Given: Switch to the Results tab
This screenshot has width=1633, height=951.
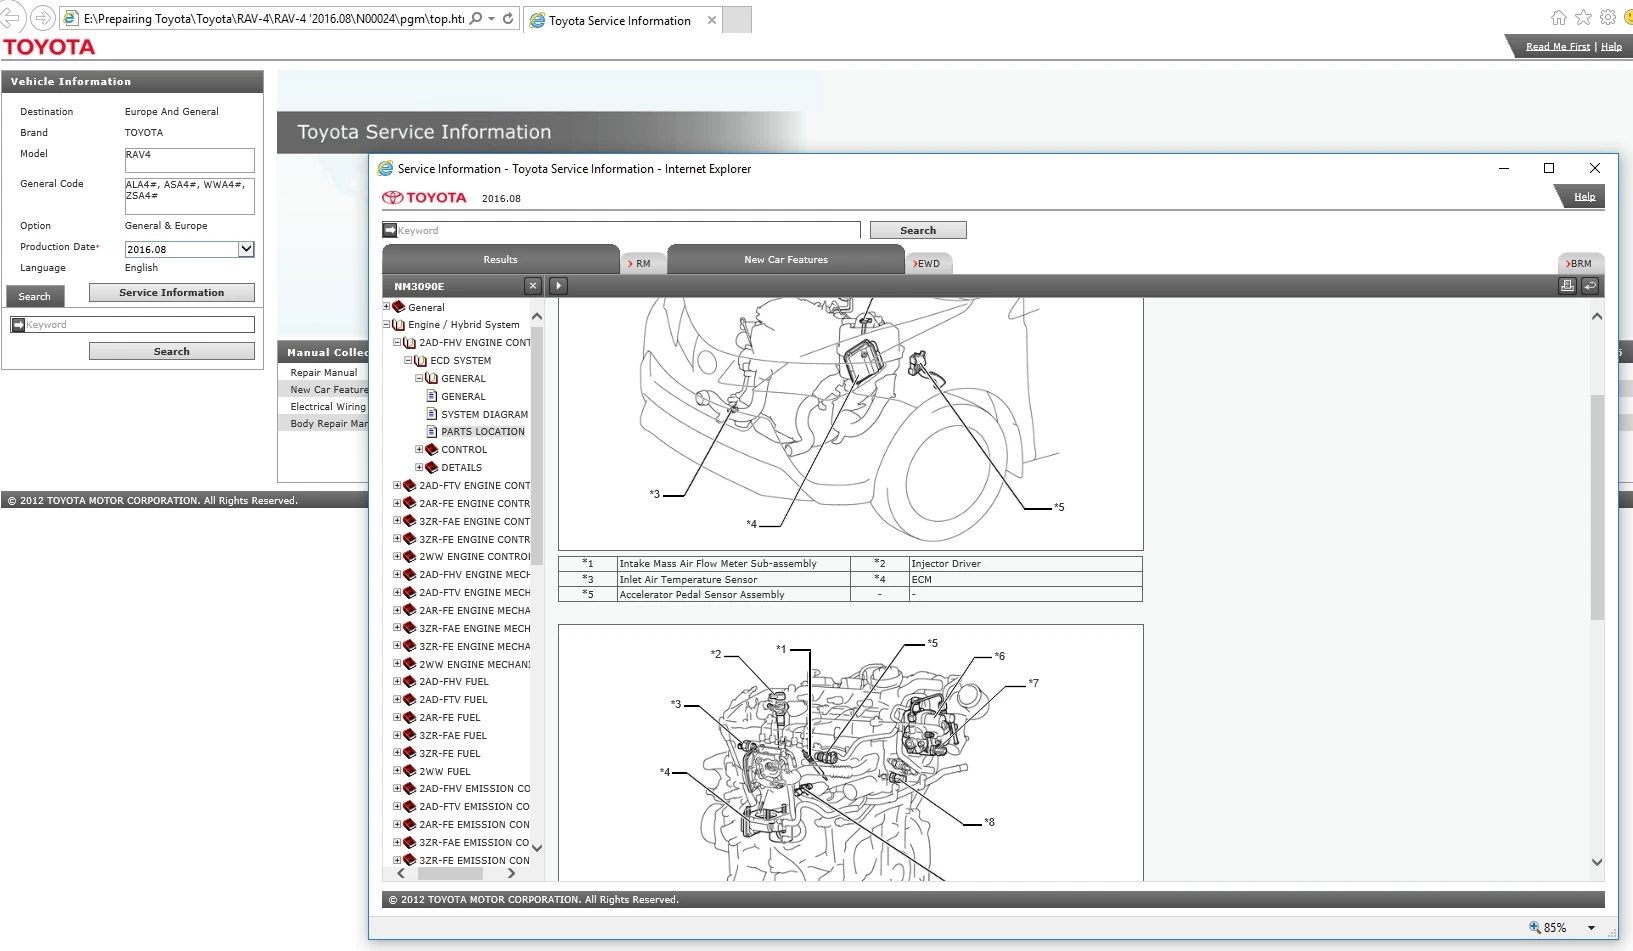Looking at the screenshot, I should point(500,259).
